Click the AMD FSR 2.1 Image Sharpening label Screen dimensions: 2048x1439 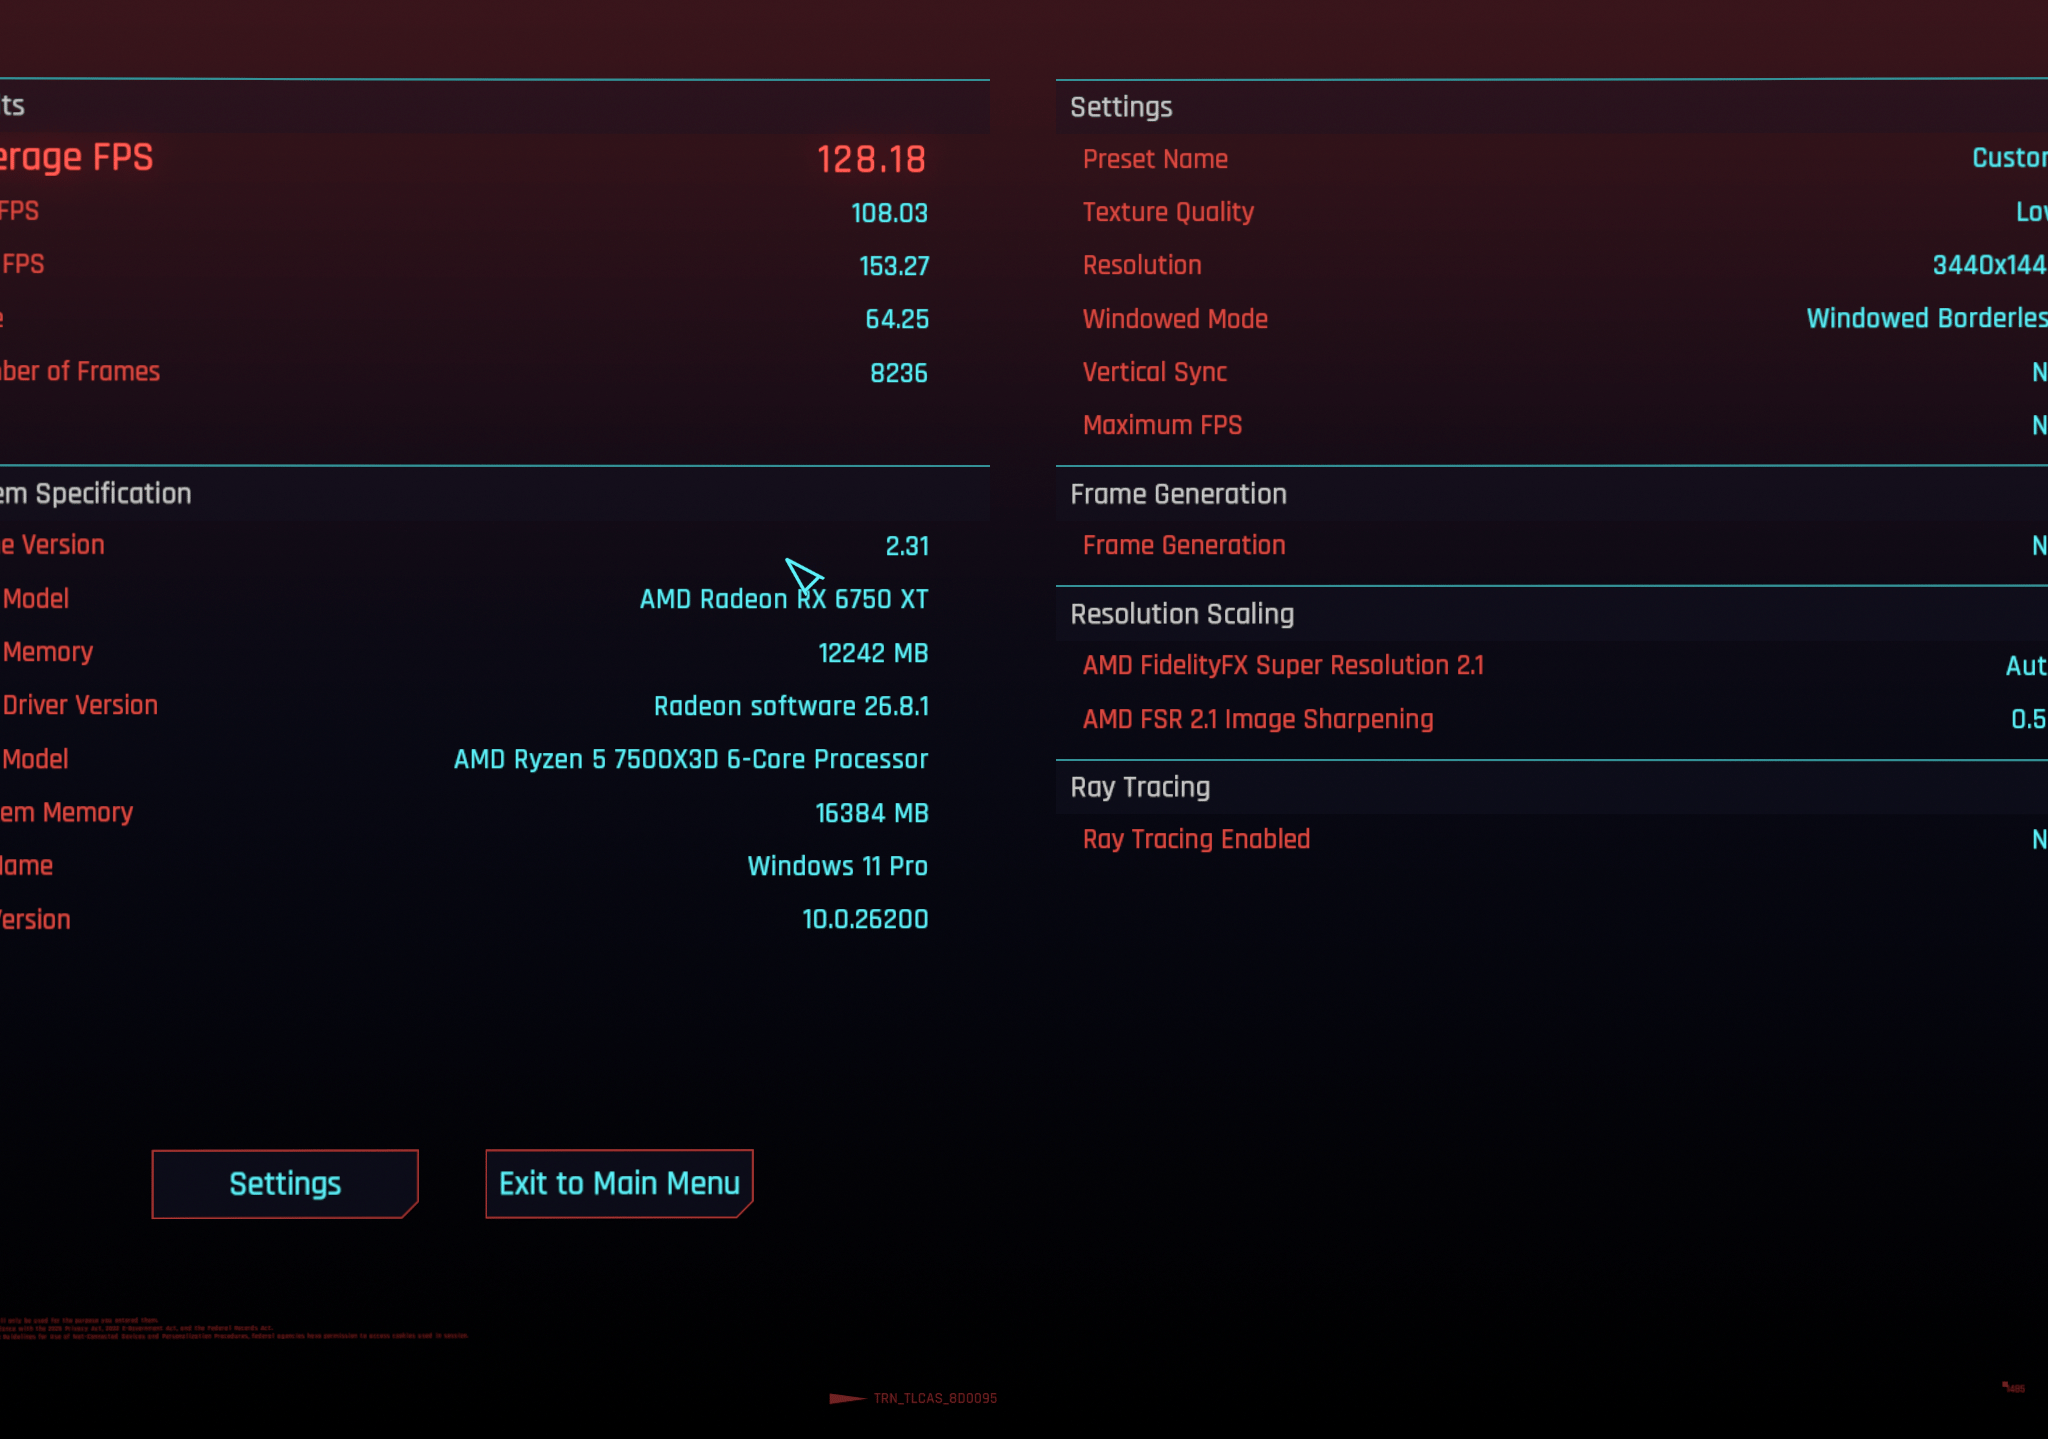point(1258,719)
